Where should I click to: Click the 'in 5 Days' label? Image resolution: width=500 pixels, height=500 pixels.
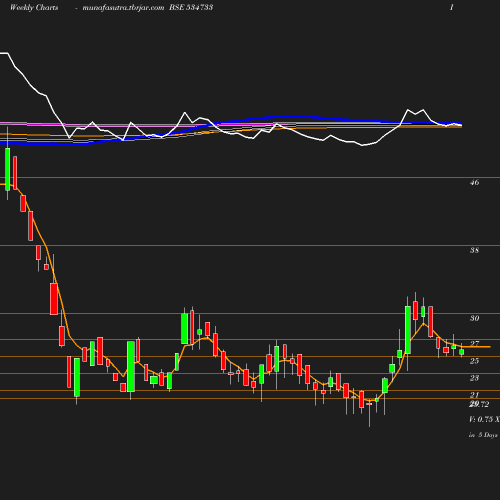(x=483, y=435)
